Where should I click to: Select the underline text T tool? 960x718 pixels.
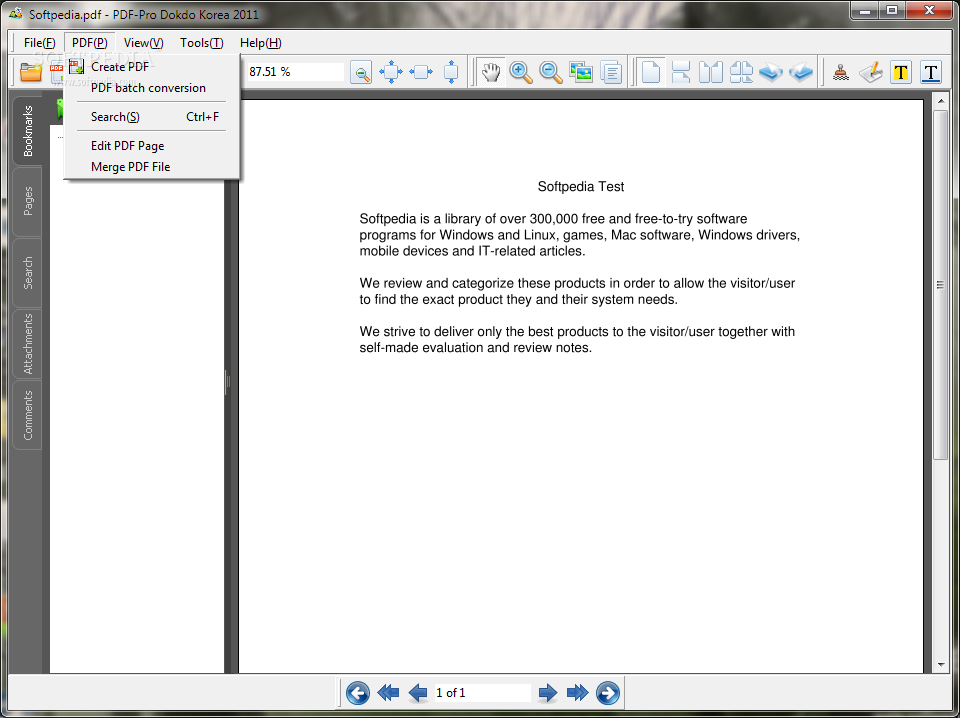[x=931, y=73]
